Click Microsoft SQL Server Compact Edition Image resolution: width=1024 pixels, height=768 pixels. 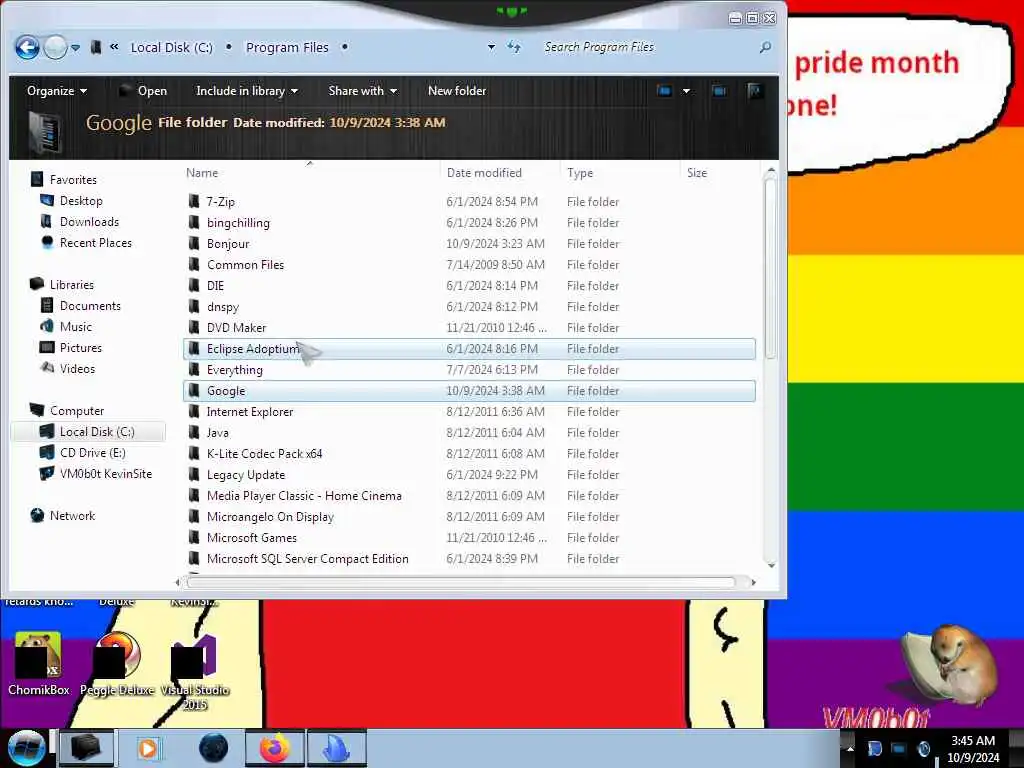(308, 558)
